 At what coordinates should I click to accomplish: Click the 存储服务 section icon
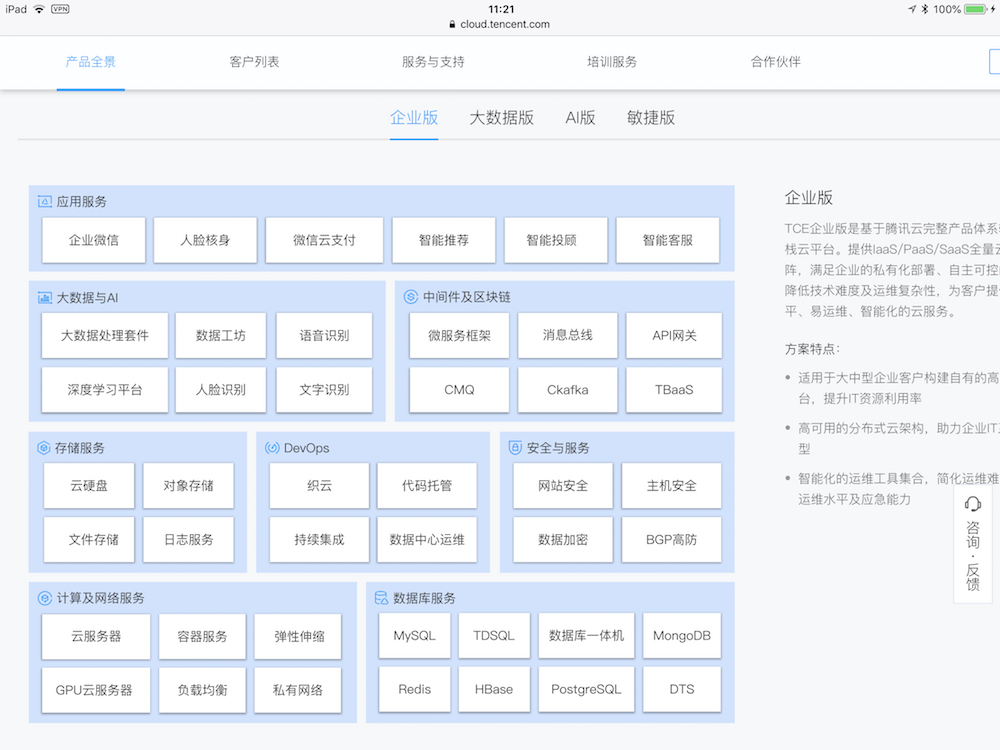click(43, 448)
